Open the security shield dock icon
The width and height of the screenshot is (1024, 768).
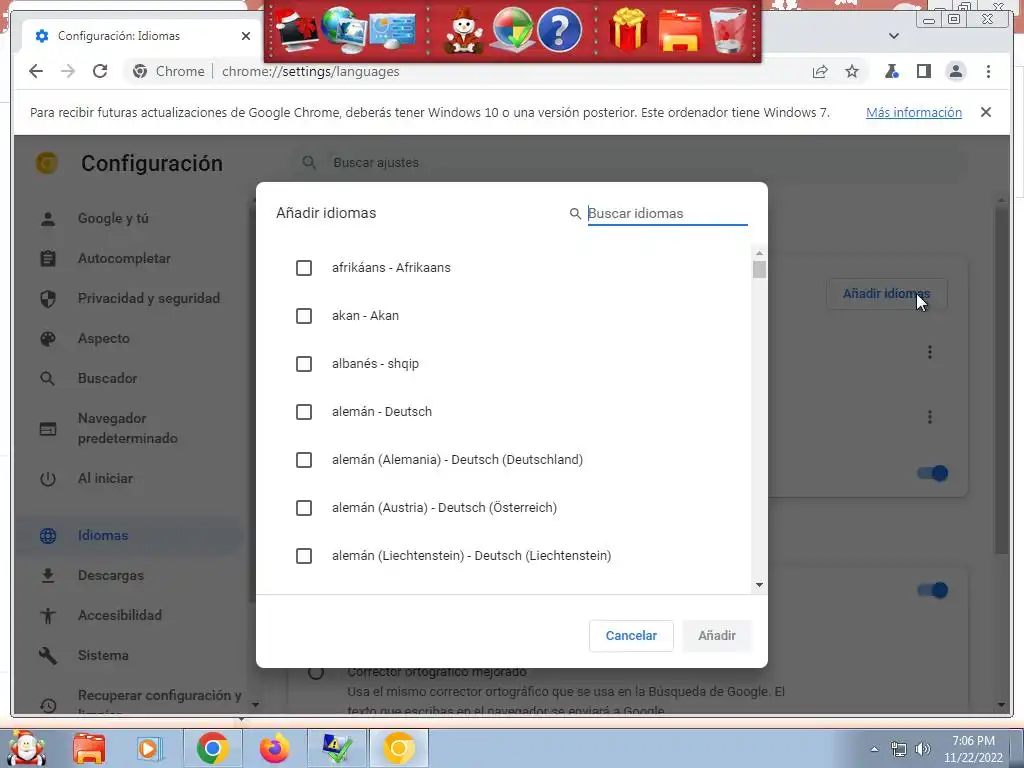coord(512,30)
